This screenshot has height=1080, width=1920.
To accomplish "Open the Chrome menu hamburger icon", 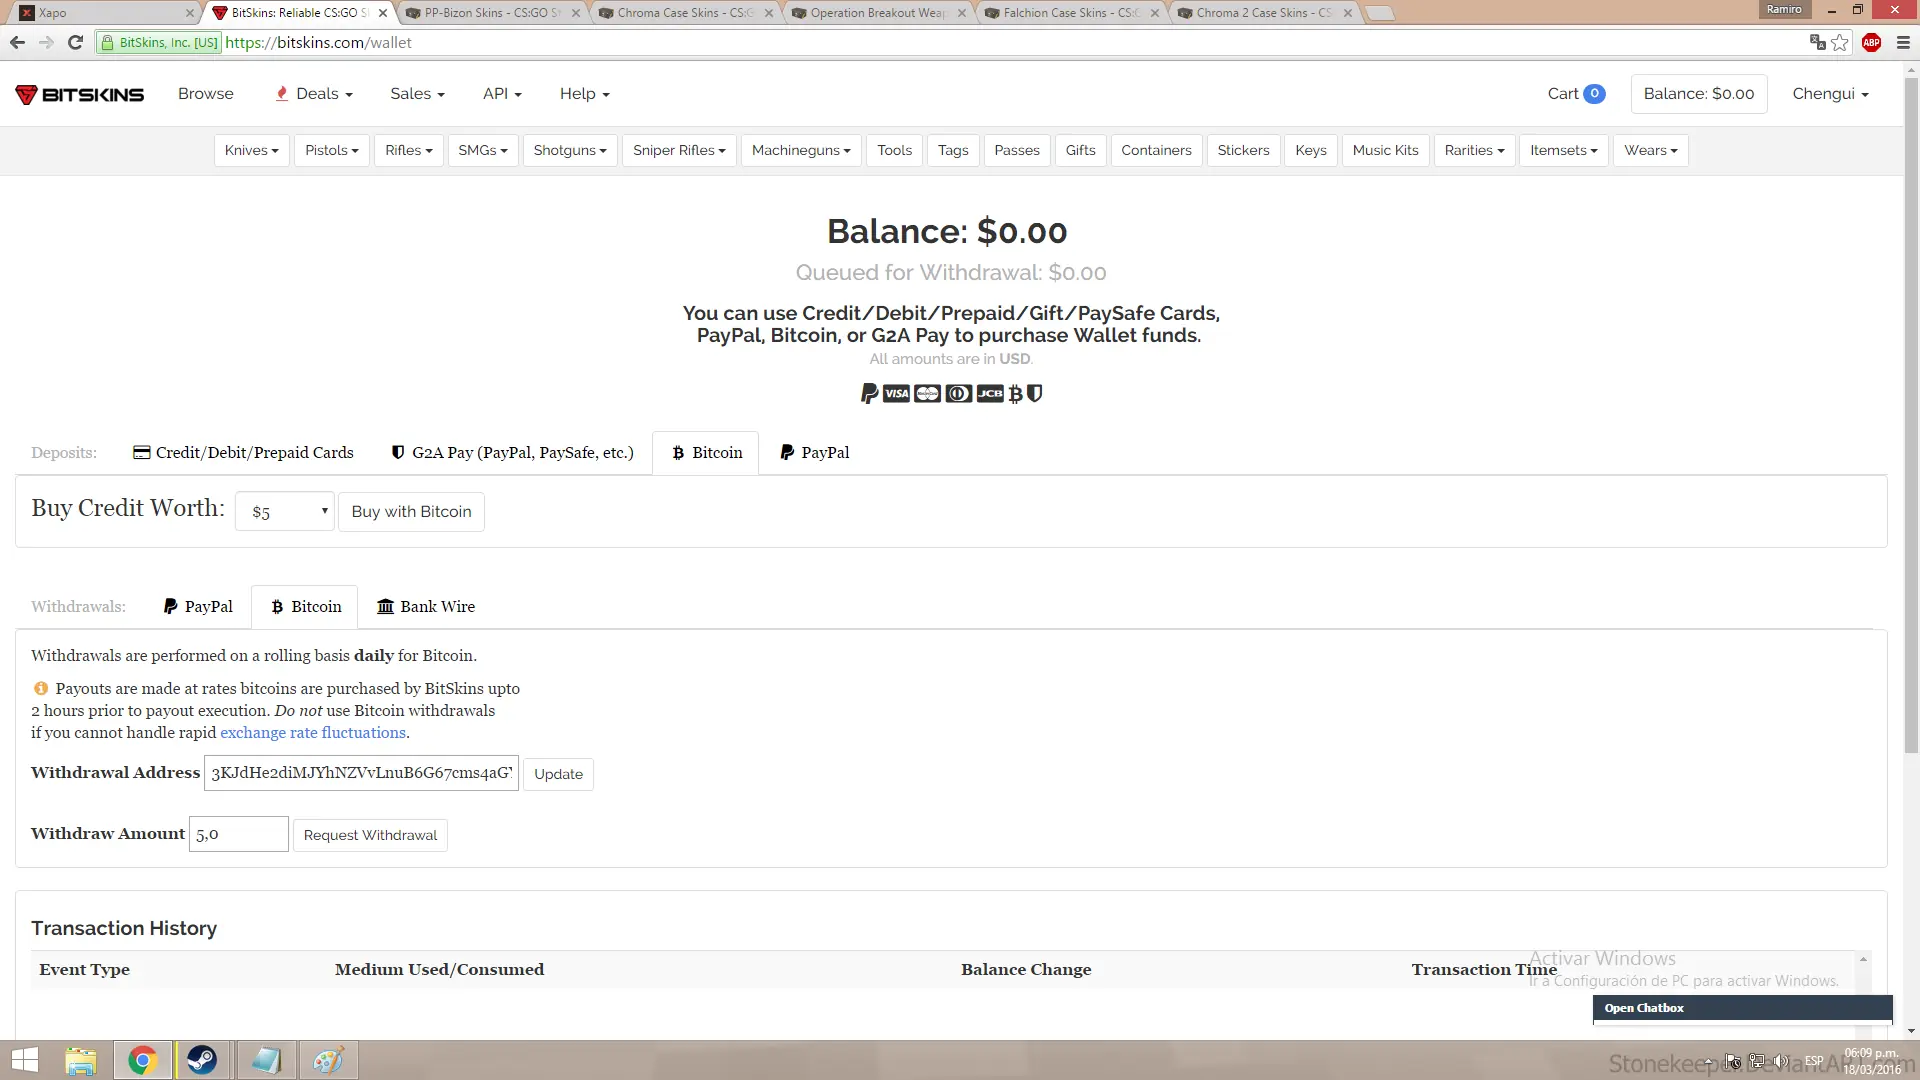I will coord(1903,42).
